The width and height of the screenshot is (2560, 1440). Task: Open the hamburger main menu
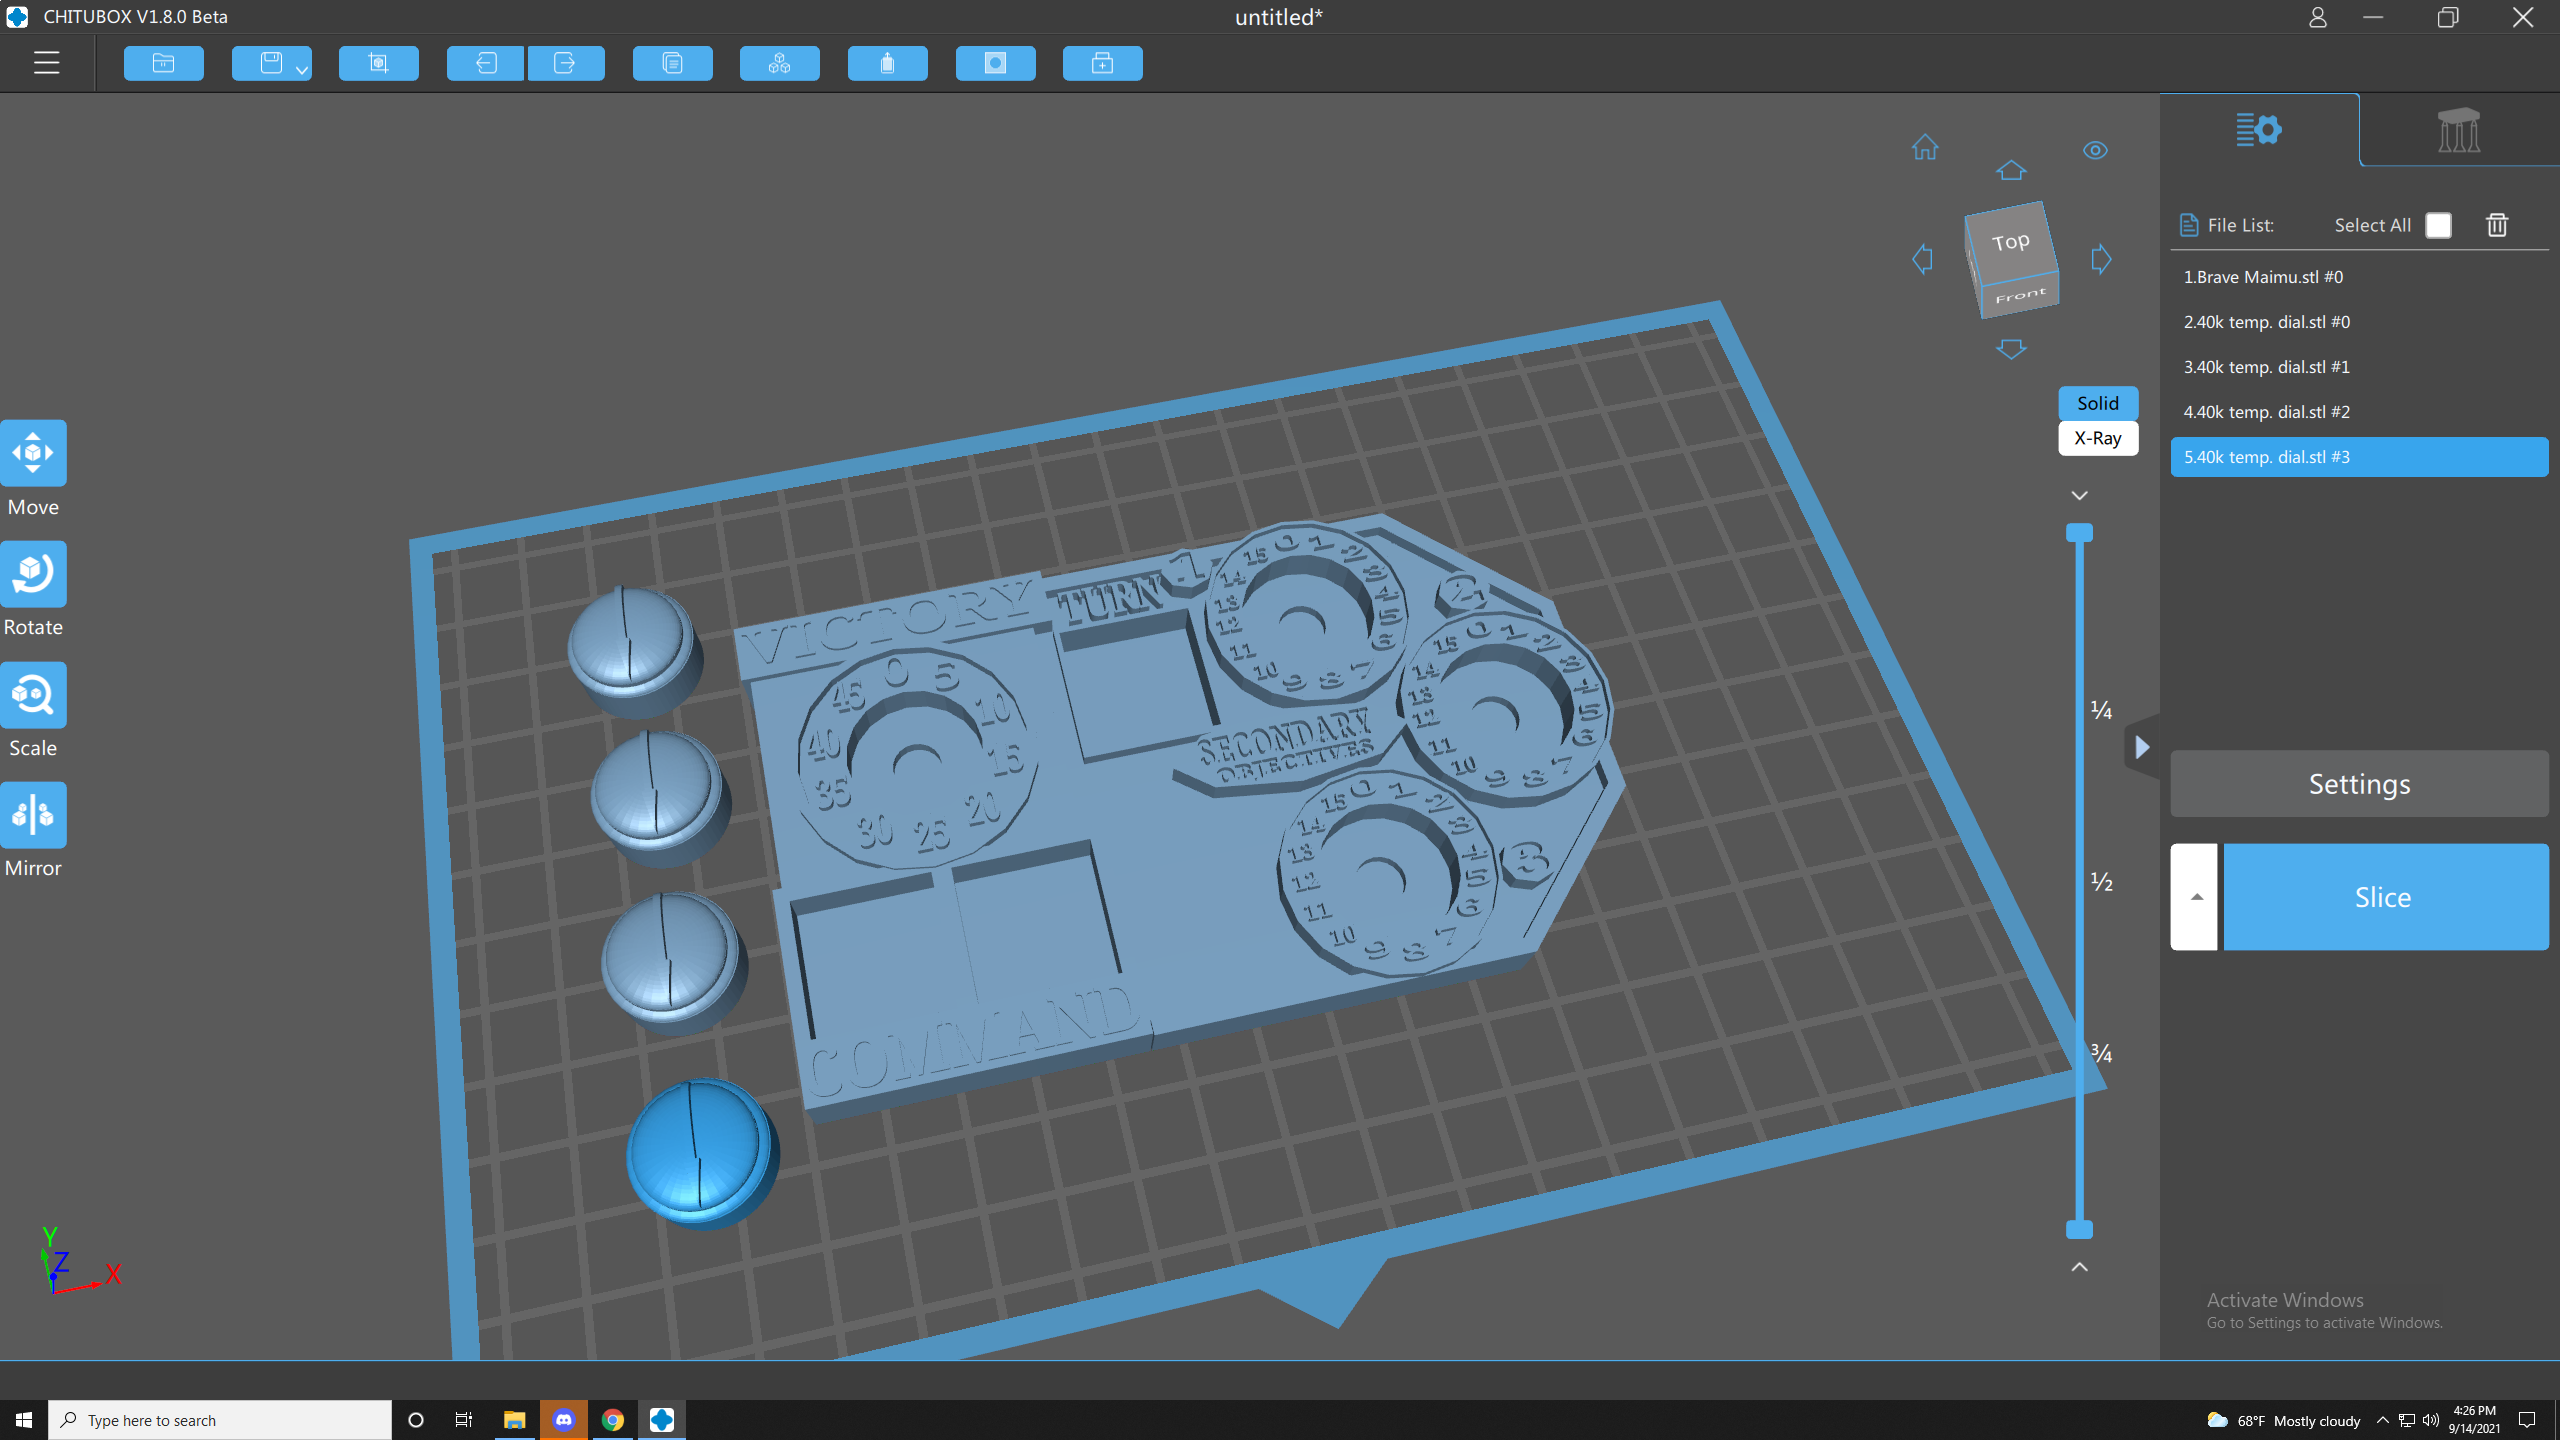(x=46, y=63)
